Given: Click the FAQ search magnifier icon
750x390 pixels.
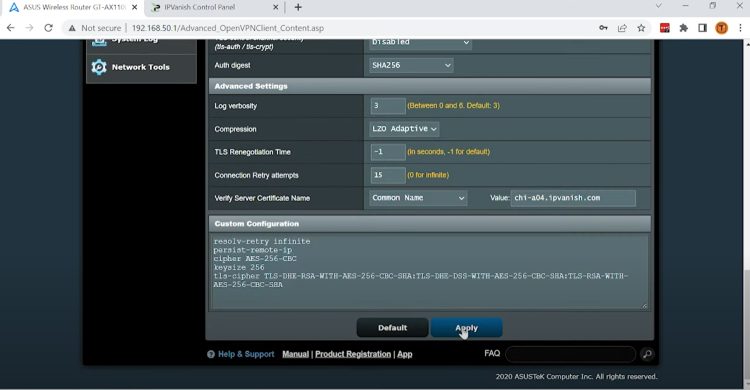Looking at the screenshot, I should tap(647, 354).
